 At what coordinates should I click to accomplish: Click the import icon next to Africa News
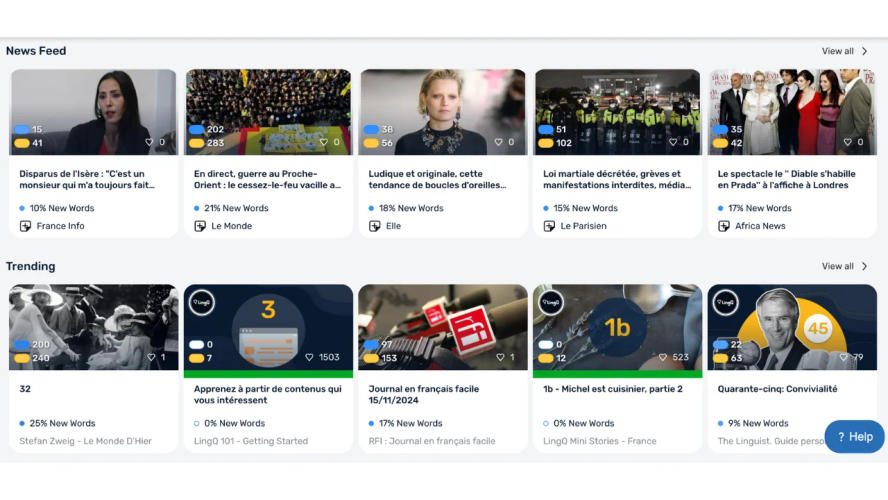point(724,226)
